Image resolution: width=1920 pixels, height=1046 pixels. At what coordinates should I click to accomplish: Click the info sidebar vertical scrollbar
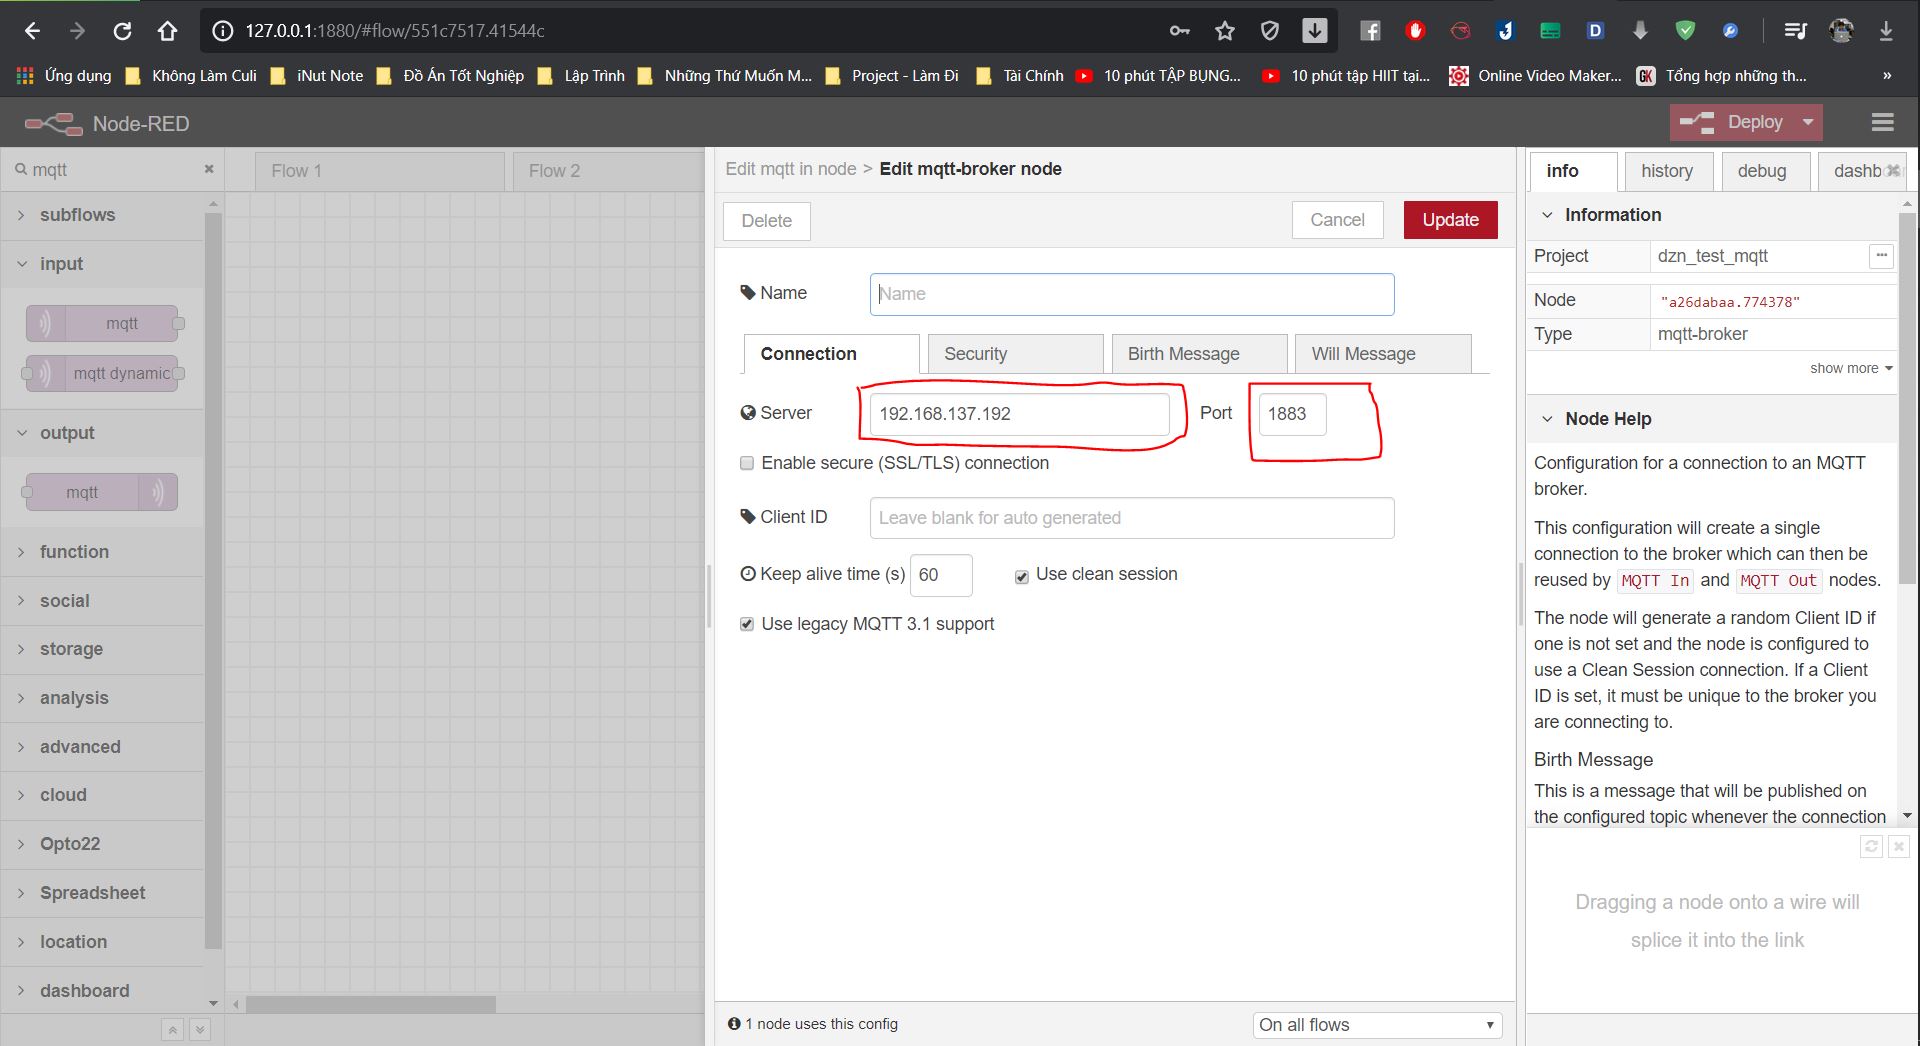click(x=1907, y=398)
